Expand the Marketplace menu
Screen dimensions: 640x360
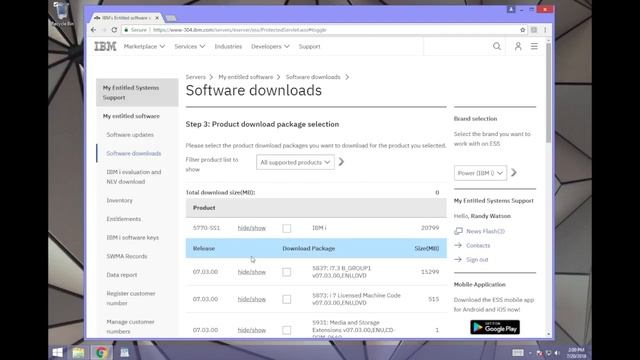tap(144, 47)
